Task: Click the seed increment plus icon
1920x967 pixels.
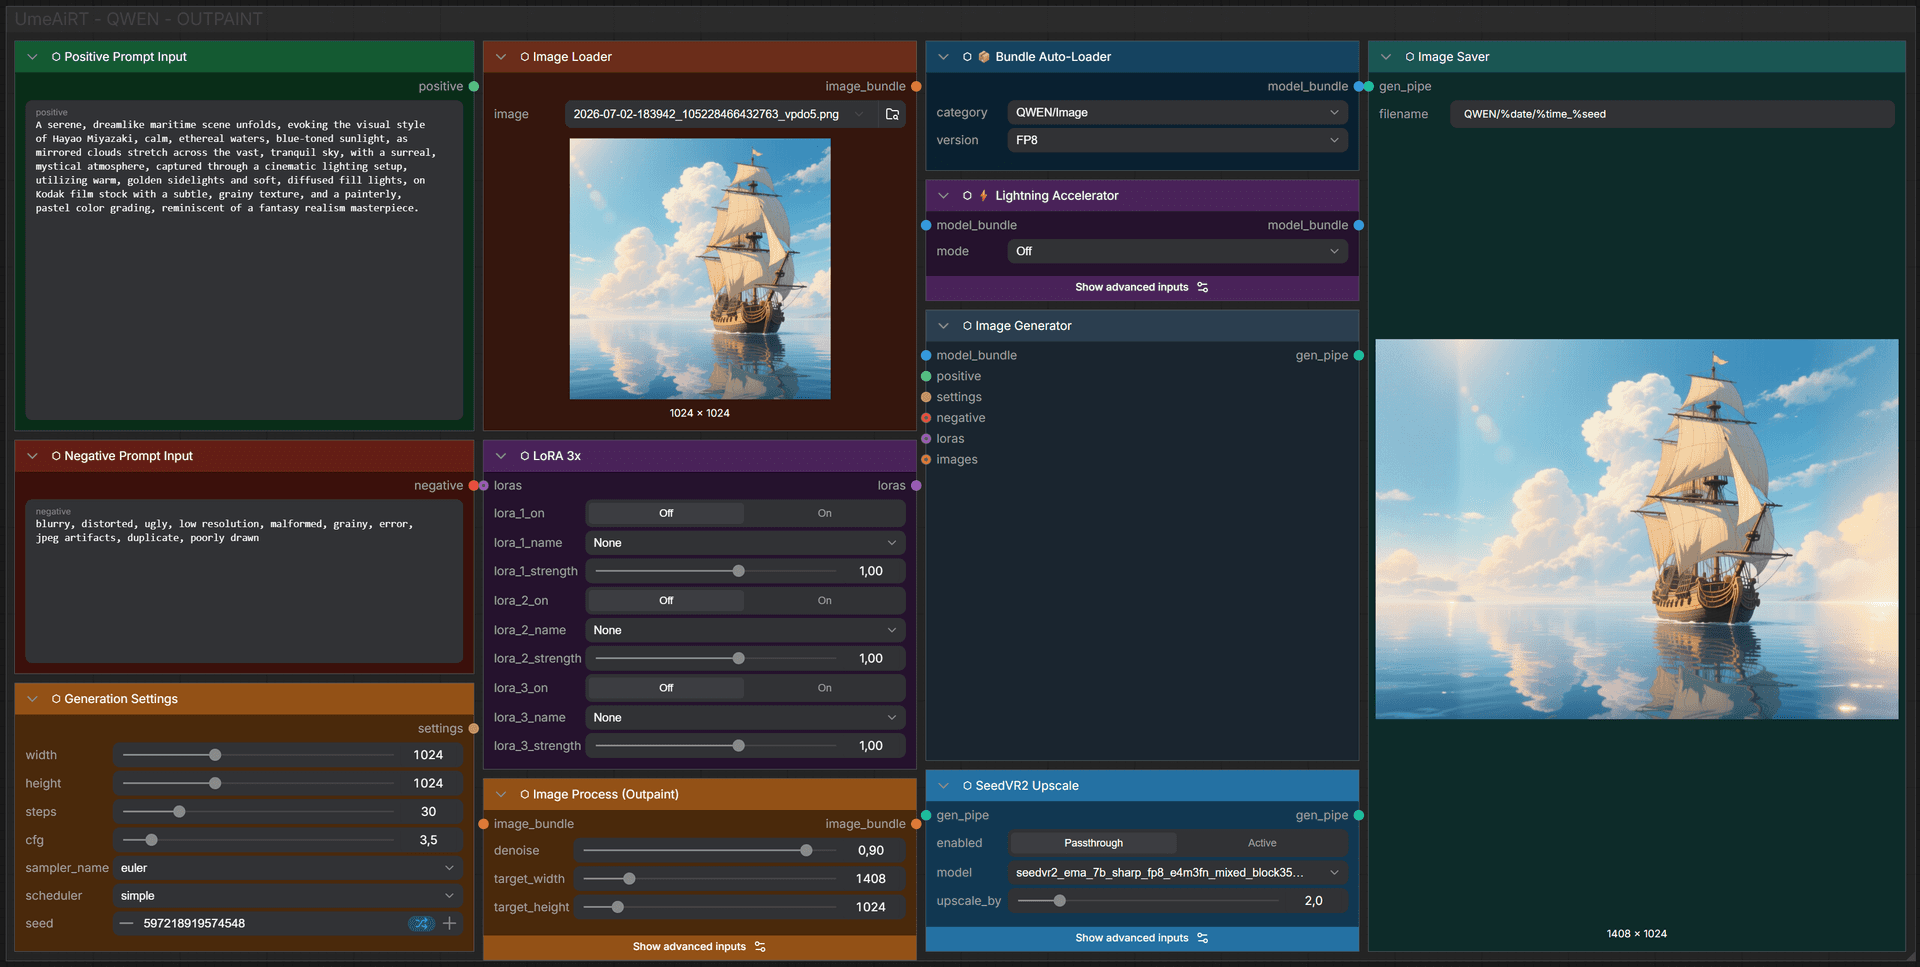Action: coord(450,923)
